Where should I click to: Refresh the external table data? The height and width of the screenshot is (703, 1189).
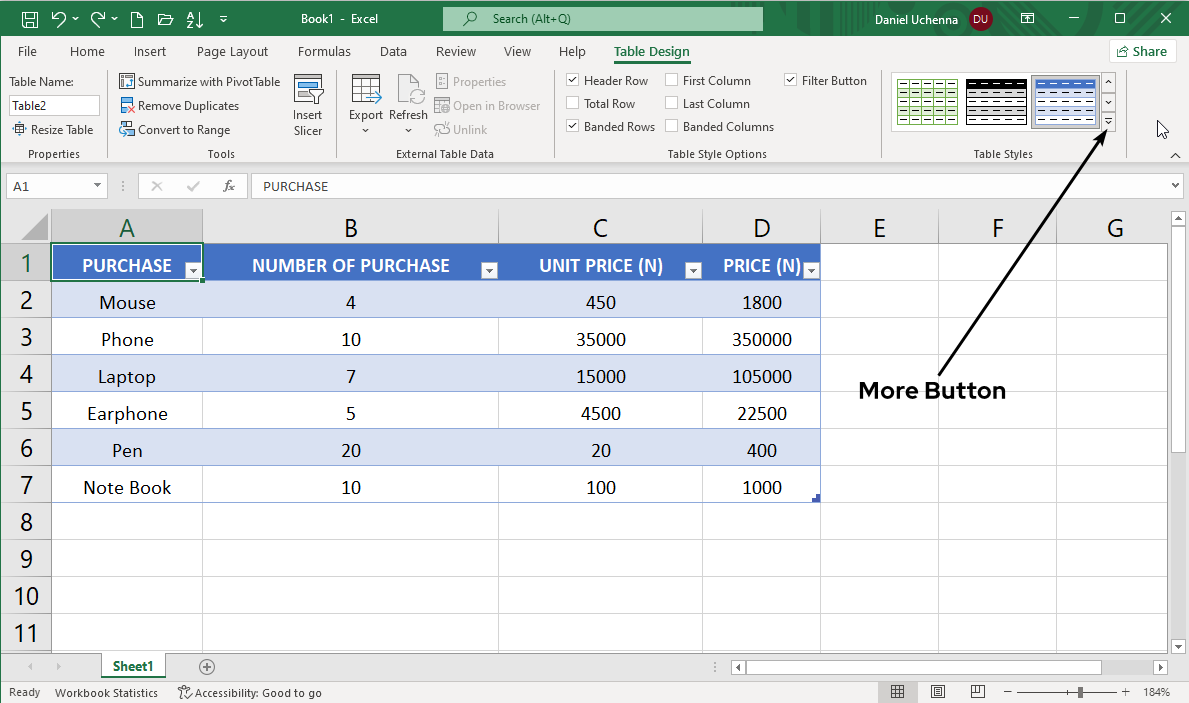pos(408,98)
